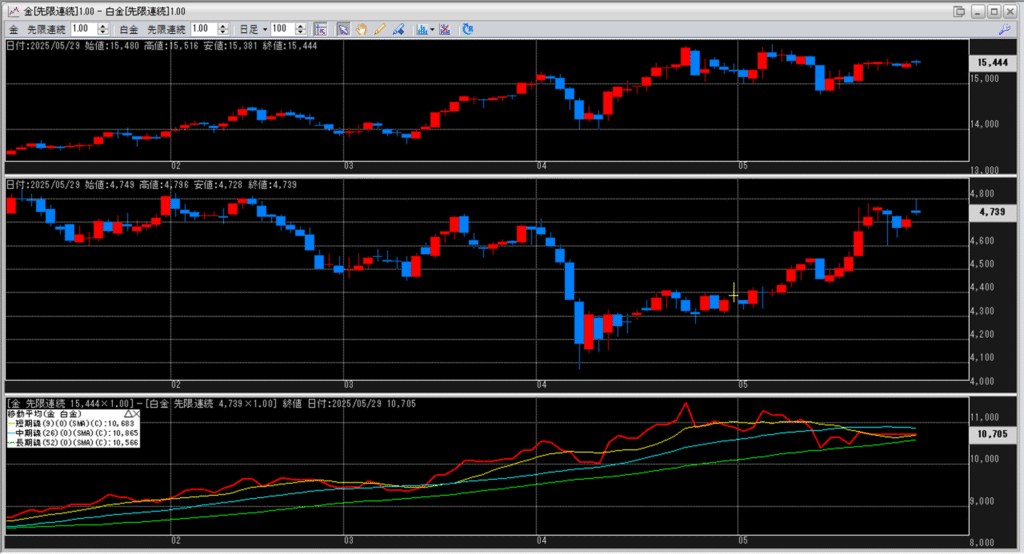The width and height of the screenshot is (1024, 554).
Task: Click the gold chart info line with 終値:15,444
Action: pos(161,46)
